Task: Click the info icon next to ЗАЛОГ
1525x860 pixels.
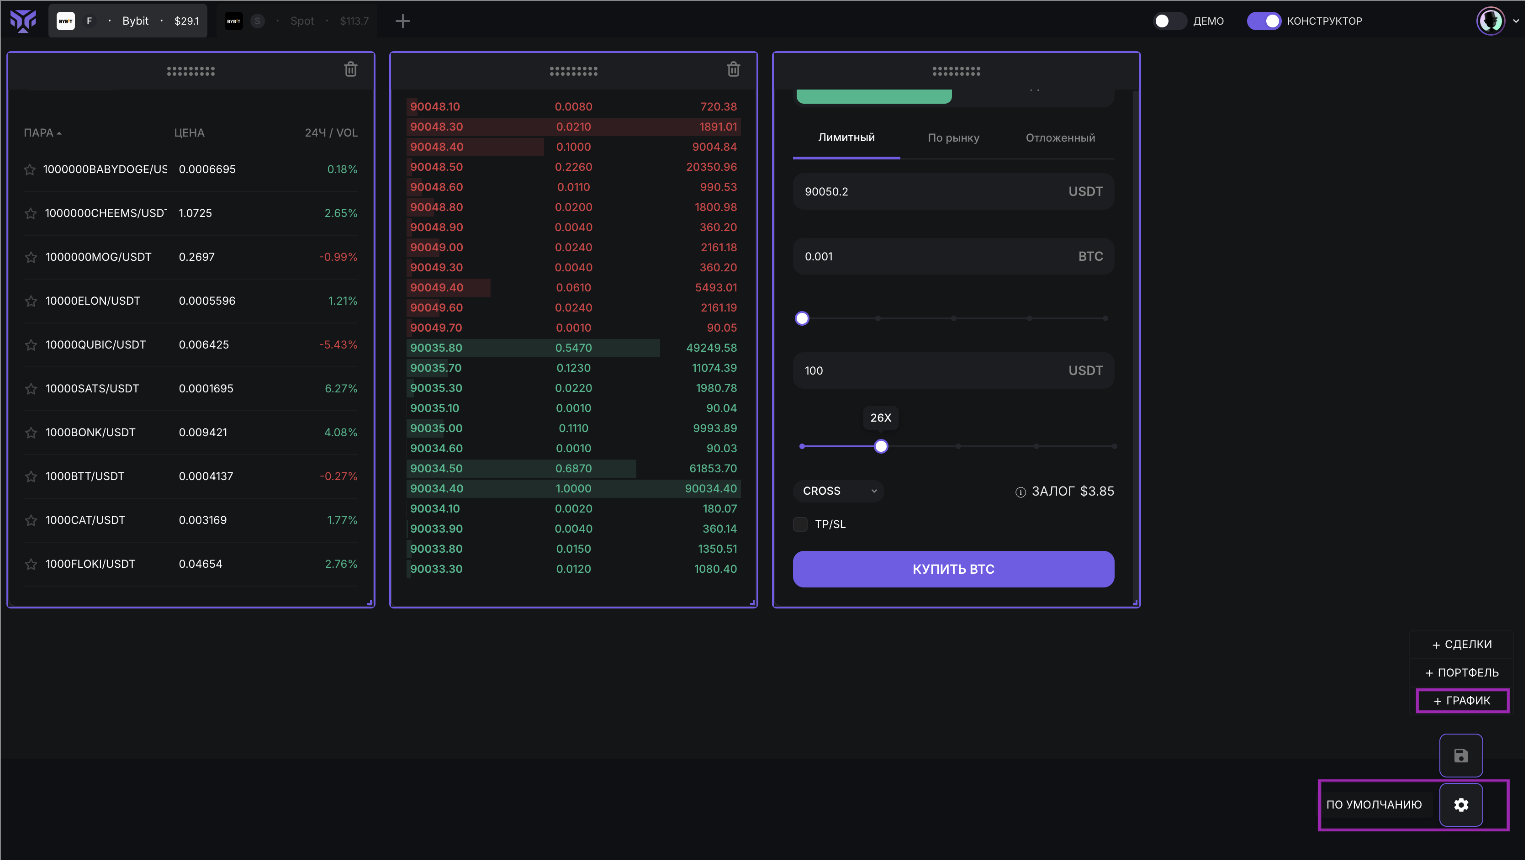Action: (1020, 492)
